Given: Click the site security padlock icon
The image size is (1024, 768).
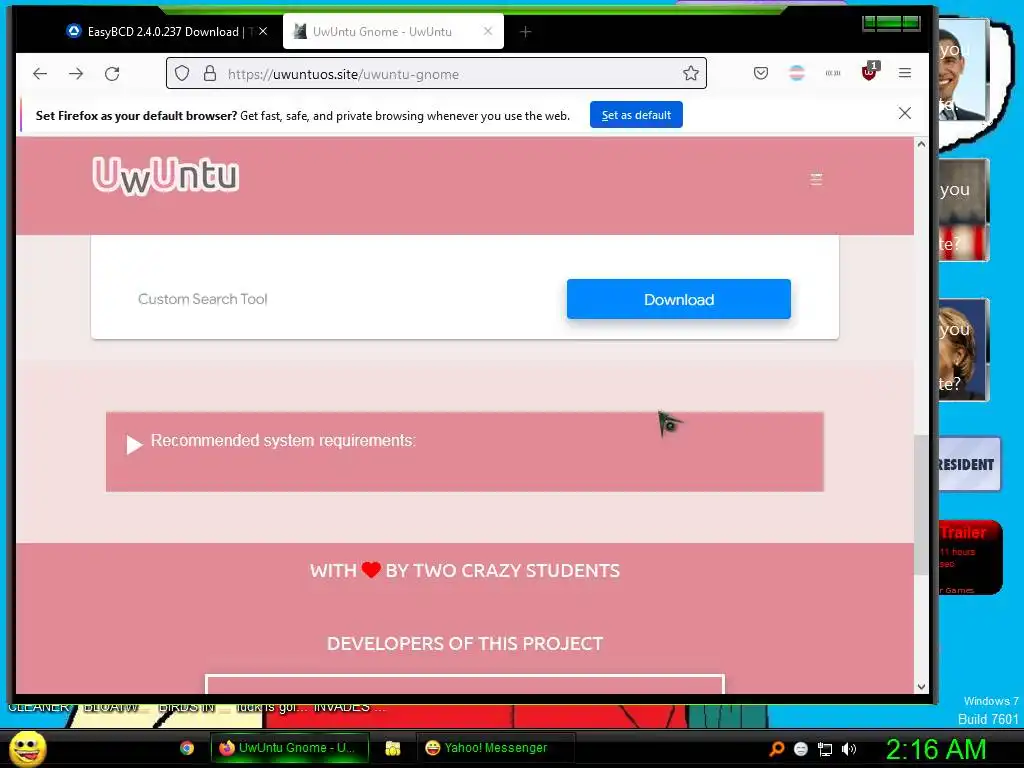Looking at the screenshot, I should pyautogui.click(x=210, y=73).
